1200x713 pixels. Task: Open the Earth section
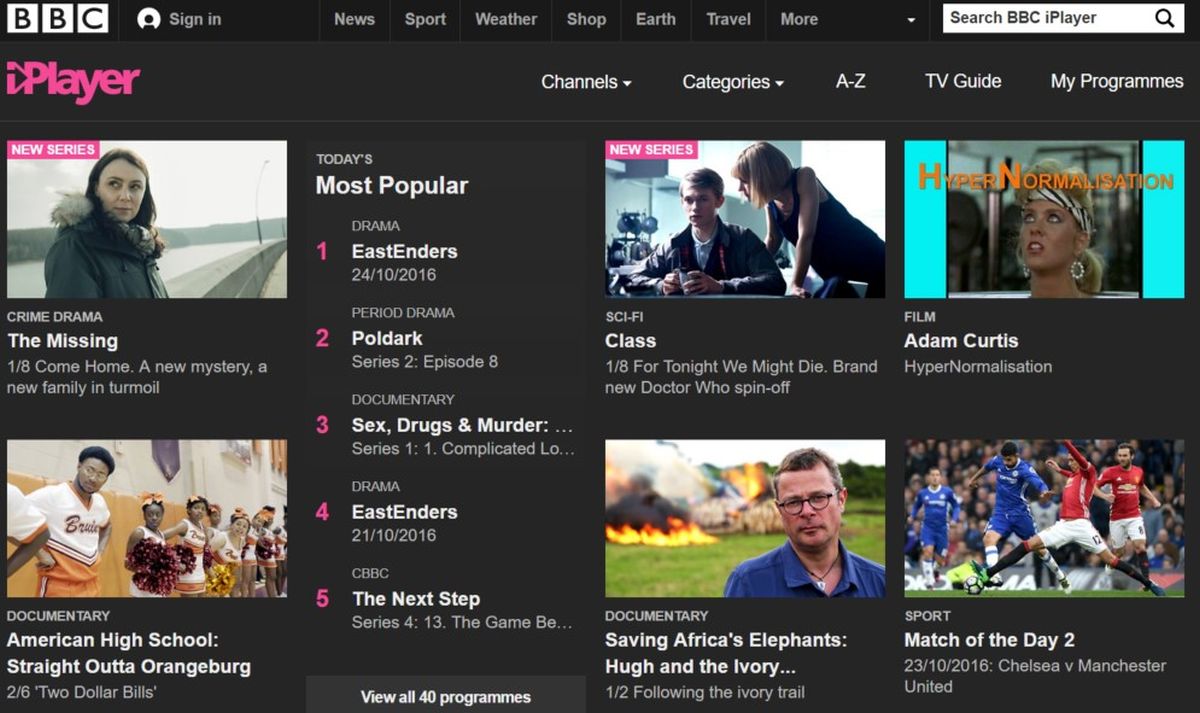[x=656, y=19]
